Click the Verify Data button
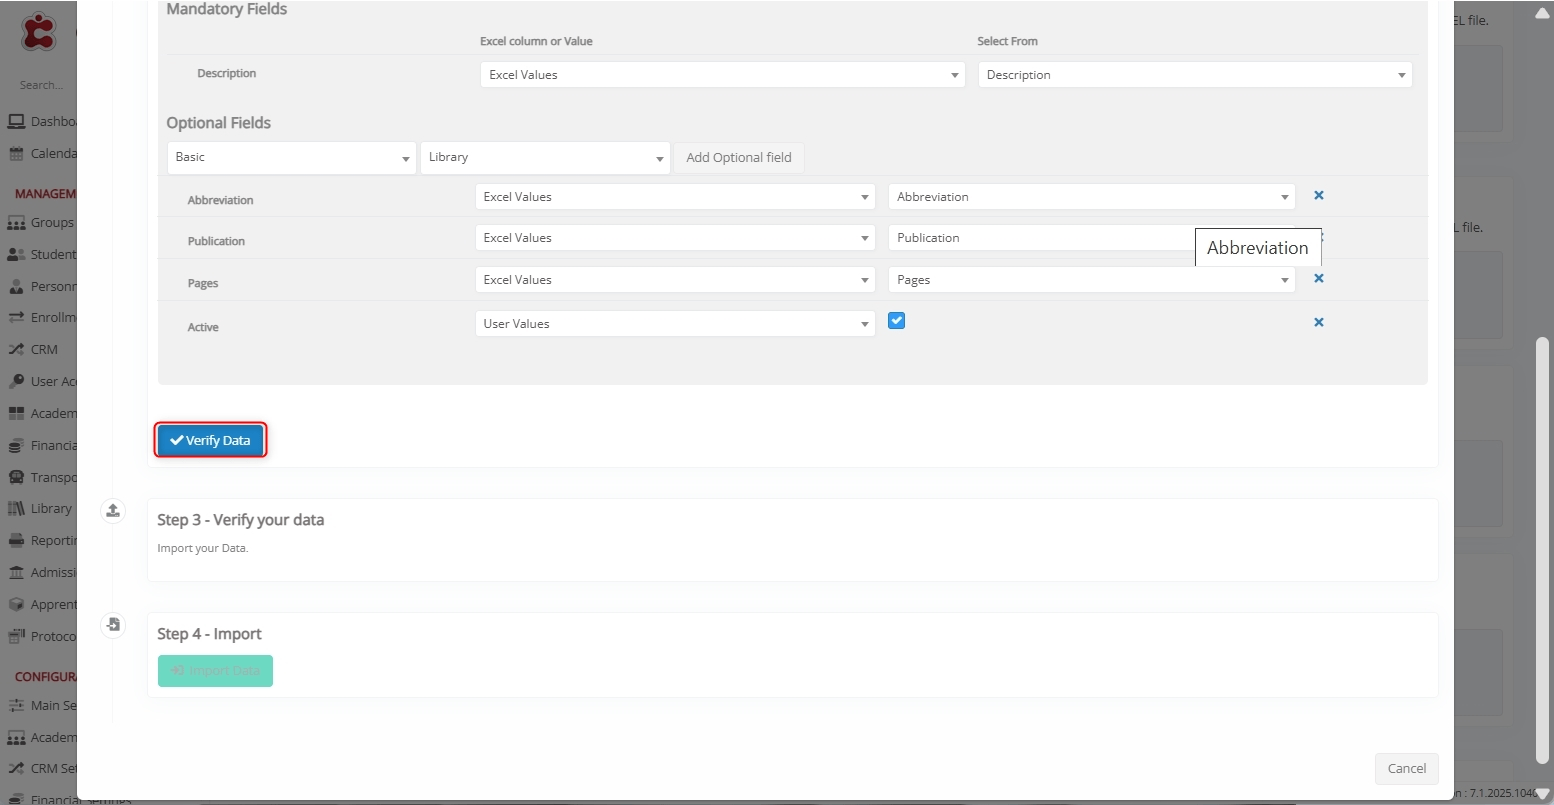Image resolution: width=1554 pixels, height=805 pixels. coord(210,441)
